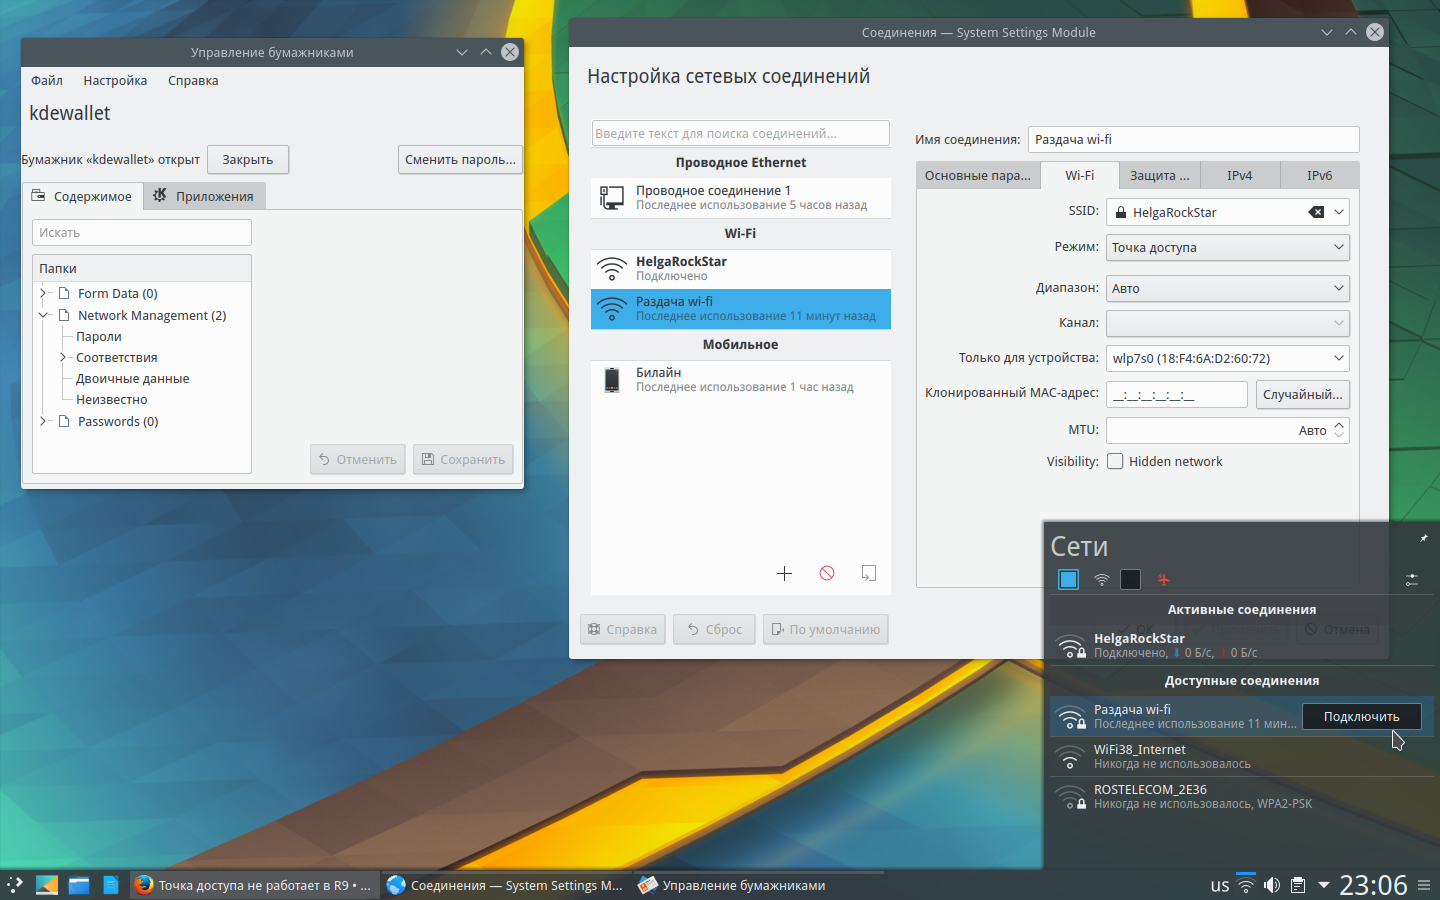Click the Искать field in wallet manager
This screenshot has height=900, width=1440.
point(142,232)
